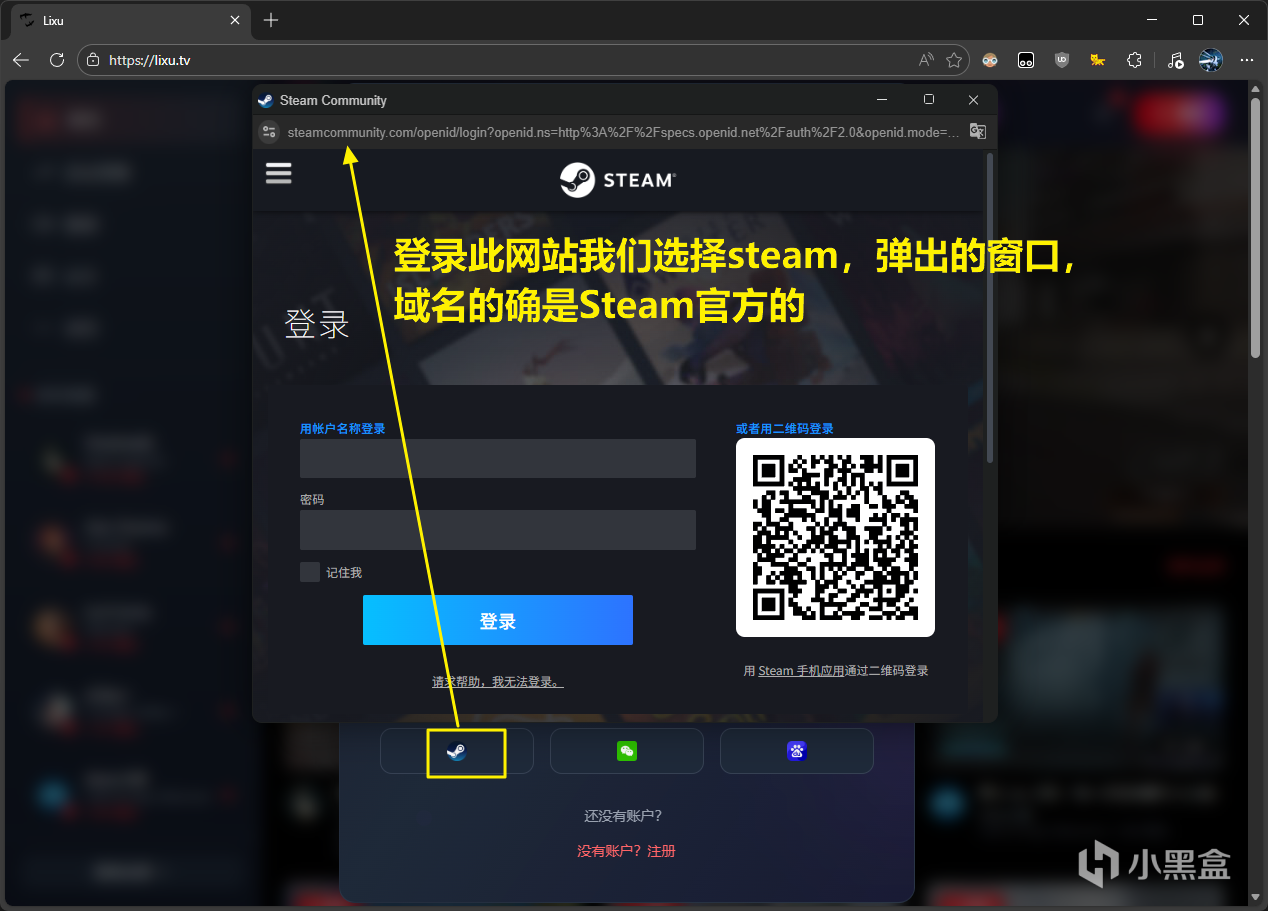1268x911 pixels.
Task: Click the blue 登录 button
Action: point(497,621)
